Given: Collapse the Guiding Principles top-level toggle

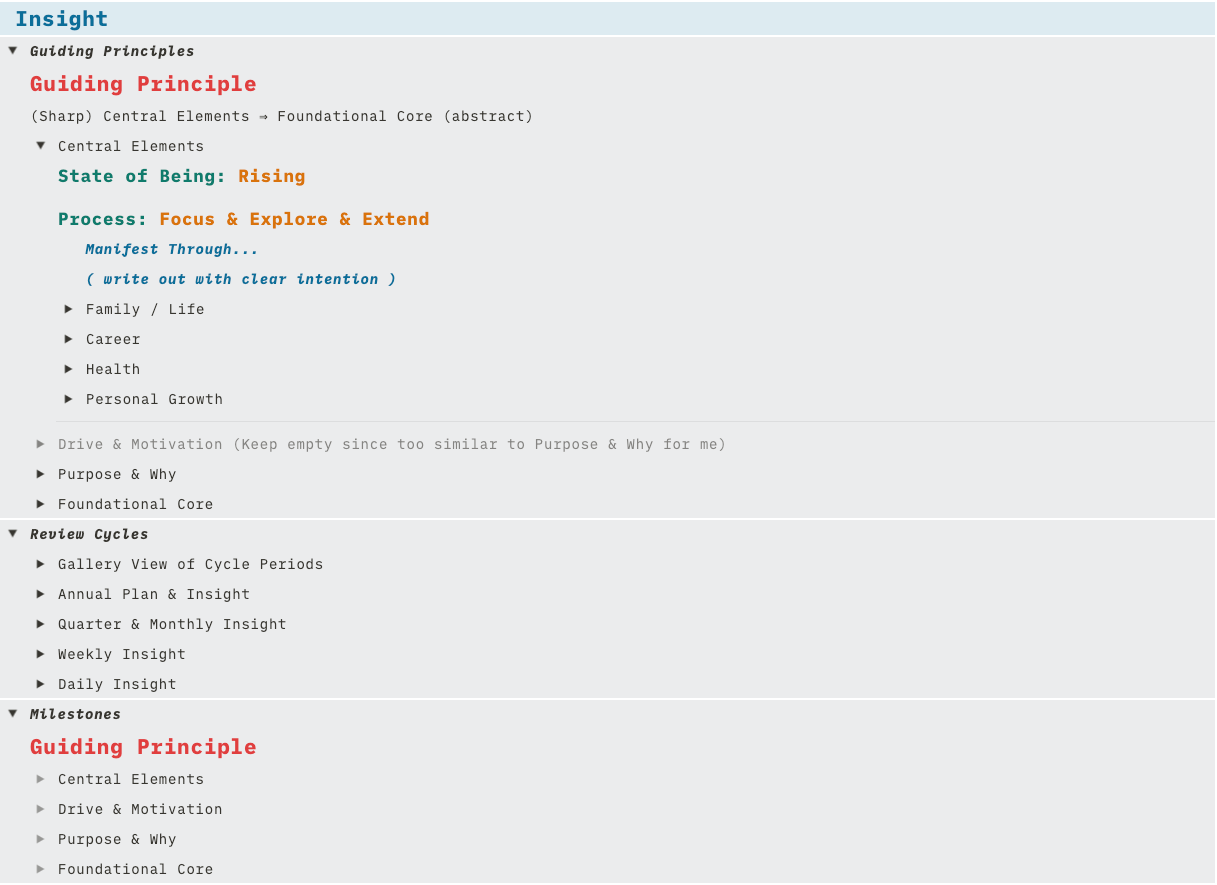Looking at the screenshot, I should [13, 50].
